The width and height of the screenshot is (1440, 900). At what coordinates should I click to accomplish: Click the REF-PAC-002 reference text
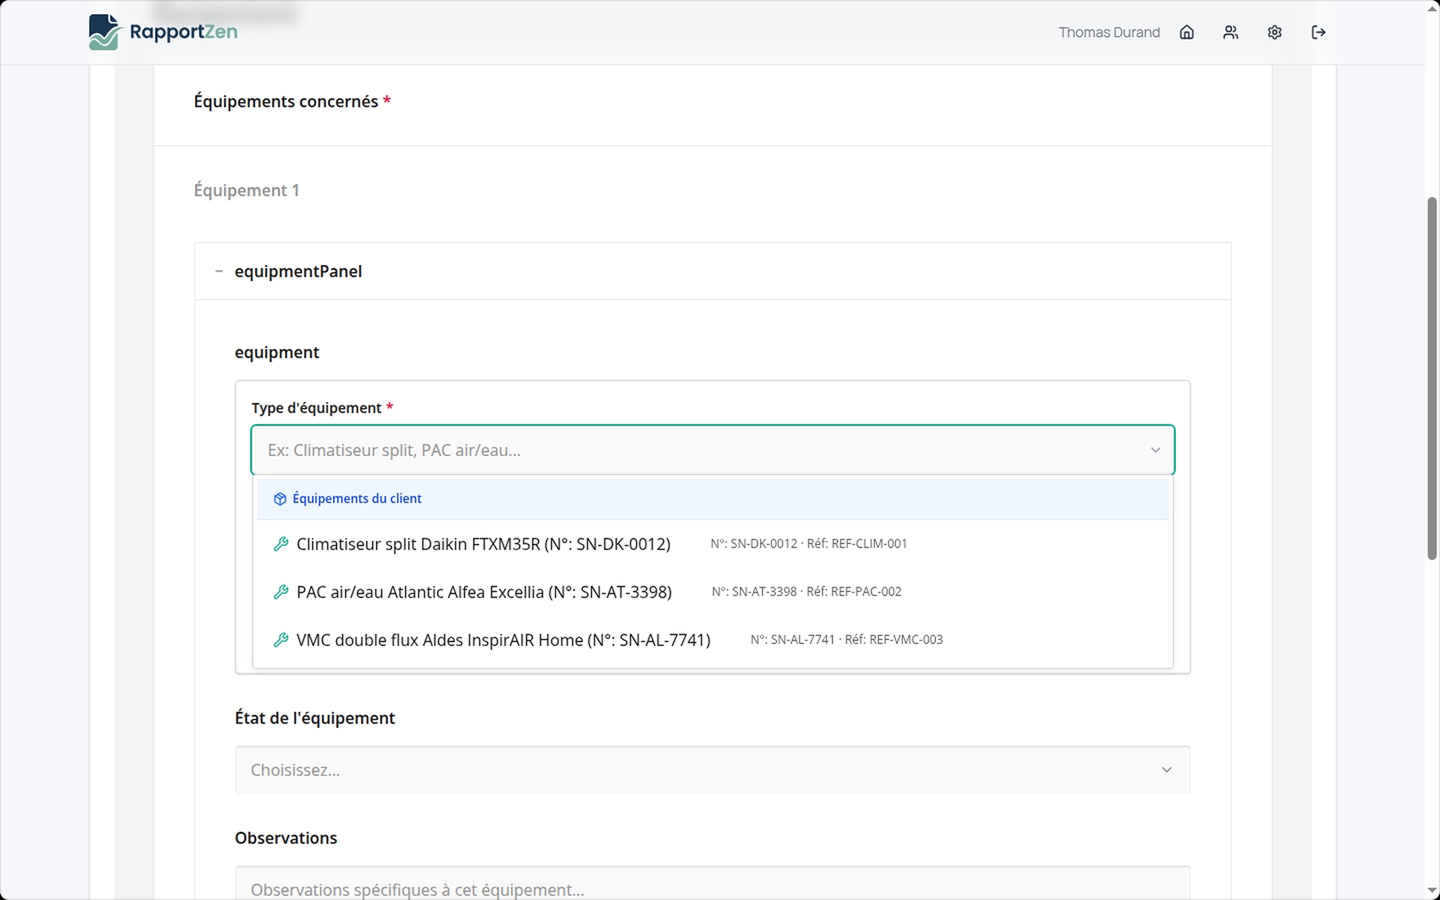click(866, 592)
